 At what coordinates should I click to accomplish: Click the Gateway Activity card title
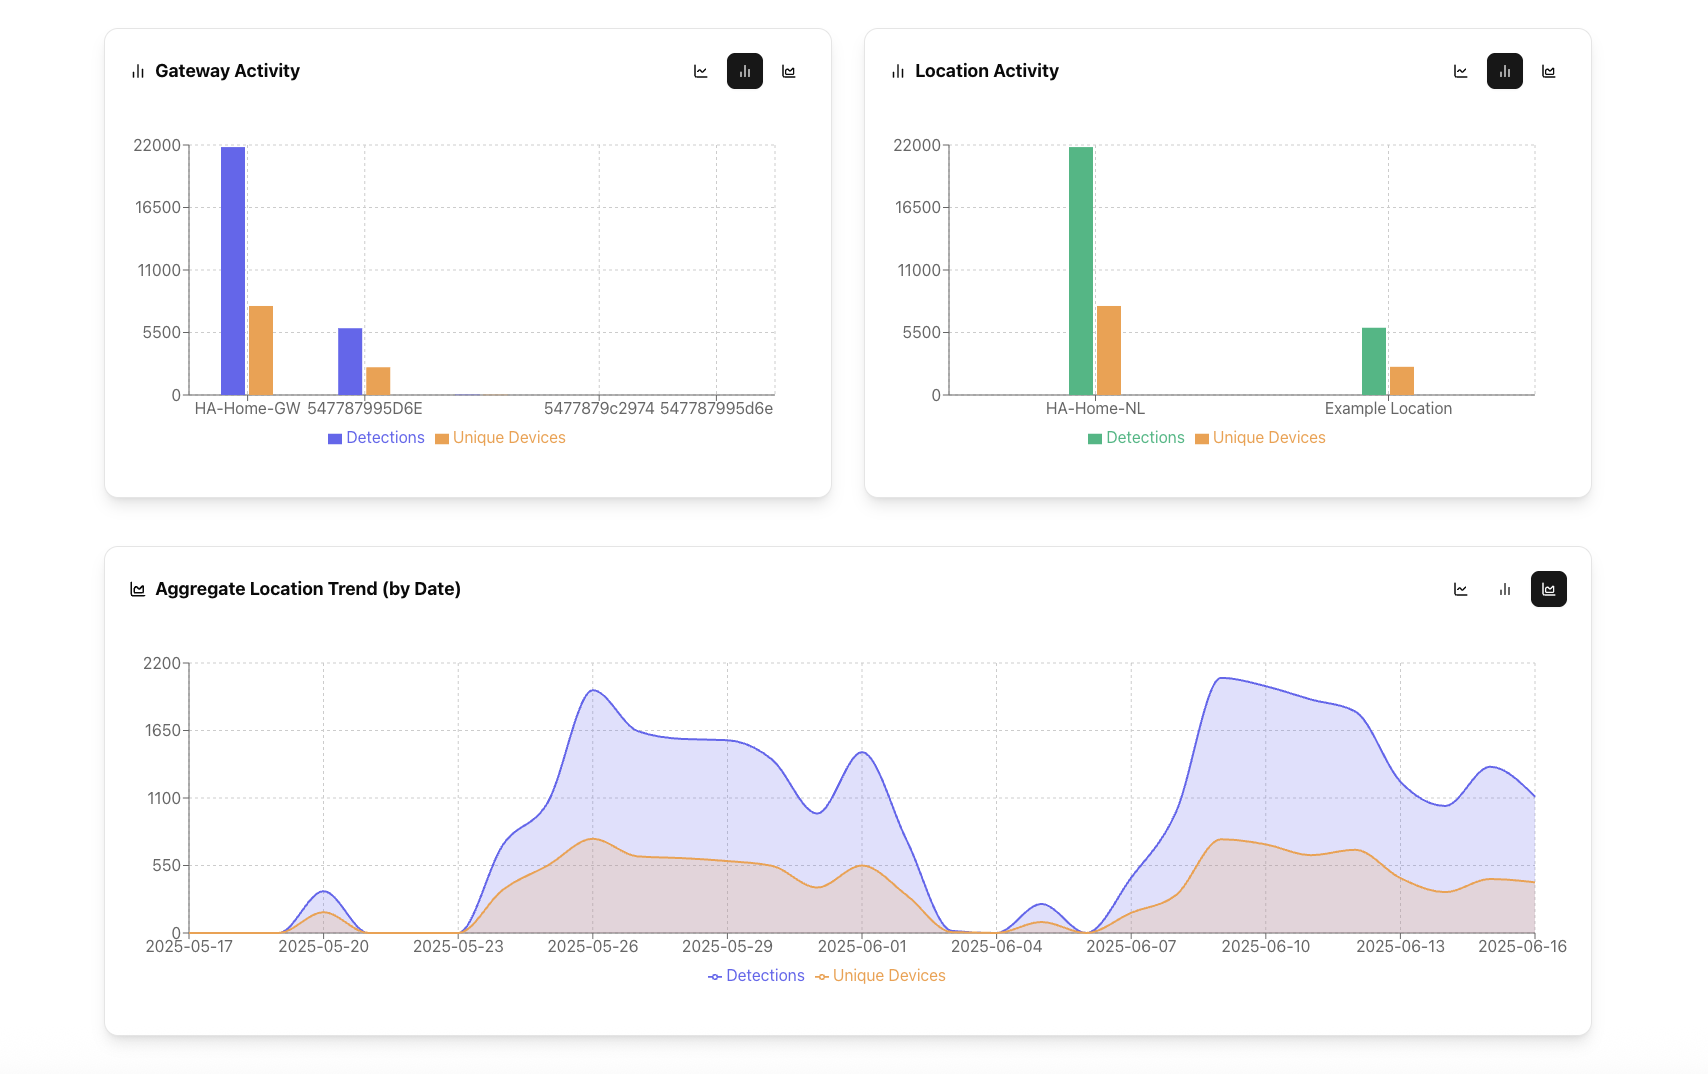227,71
